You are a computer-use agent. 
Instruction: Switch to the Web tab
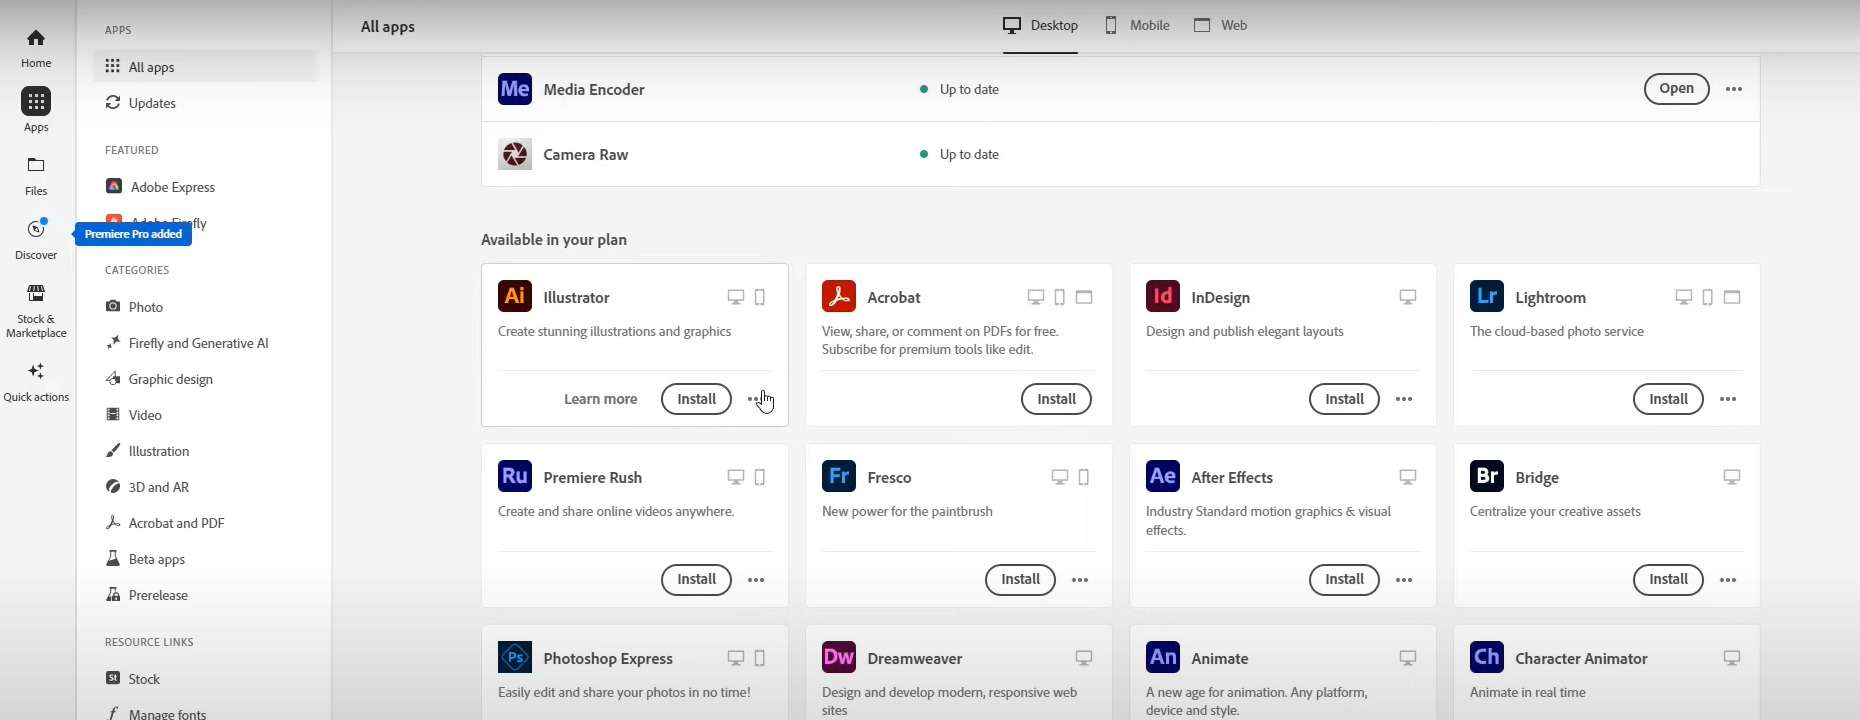[x=1221, y=26]
